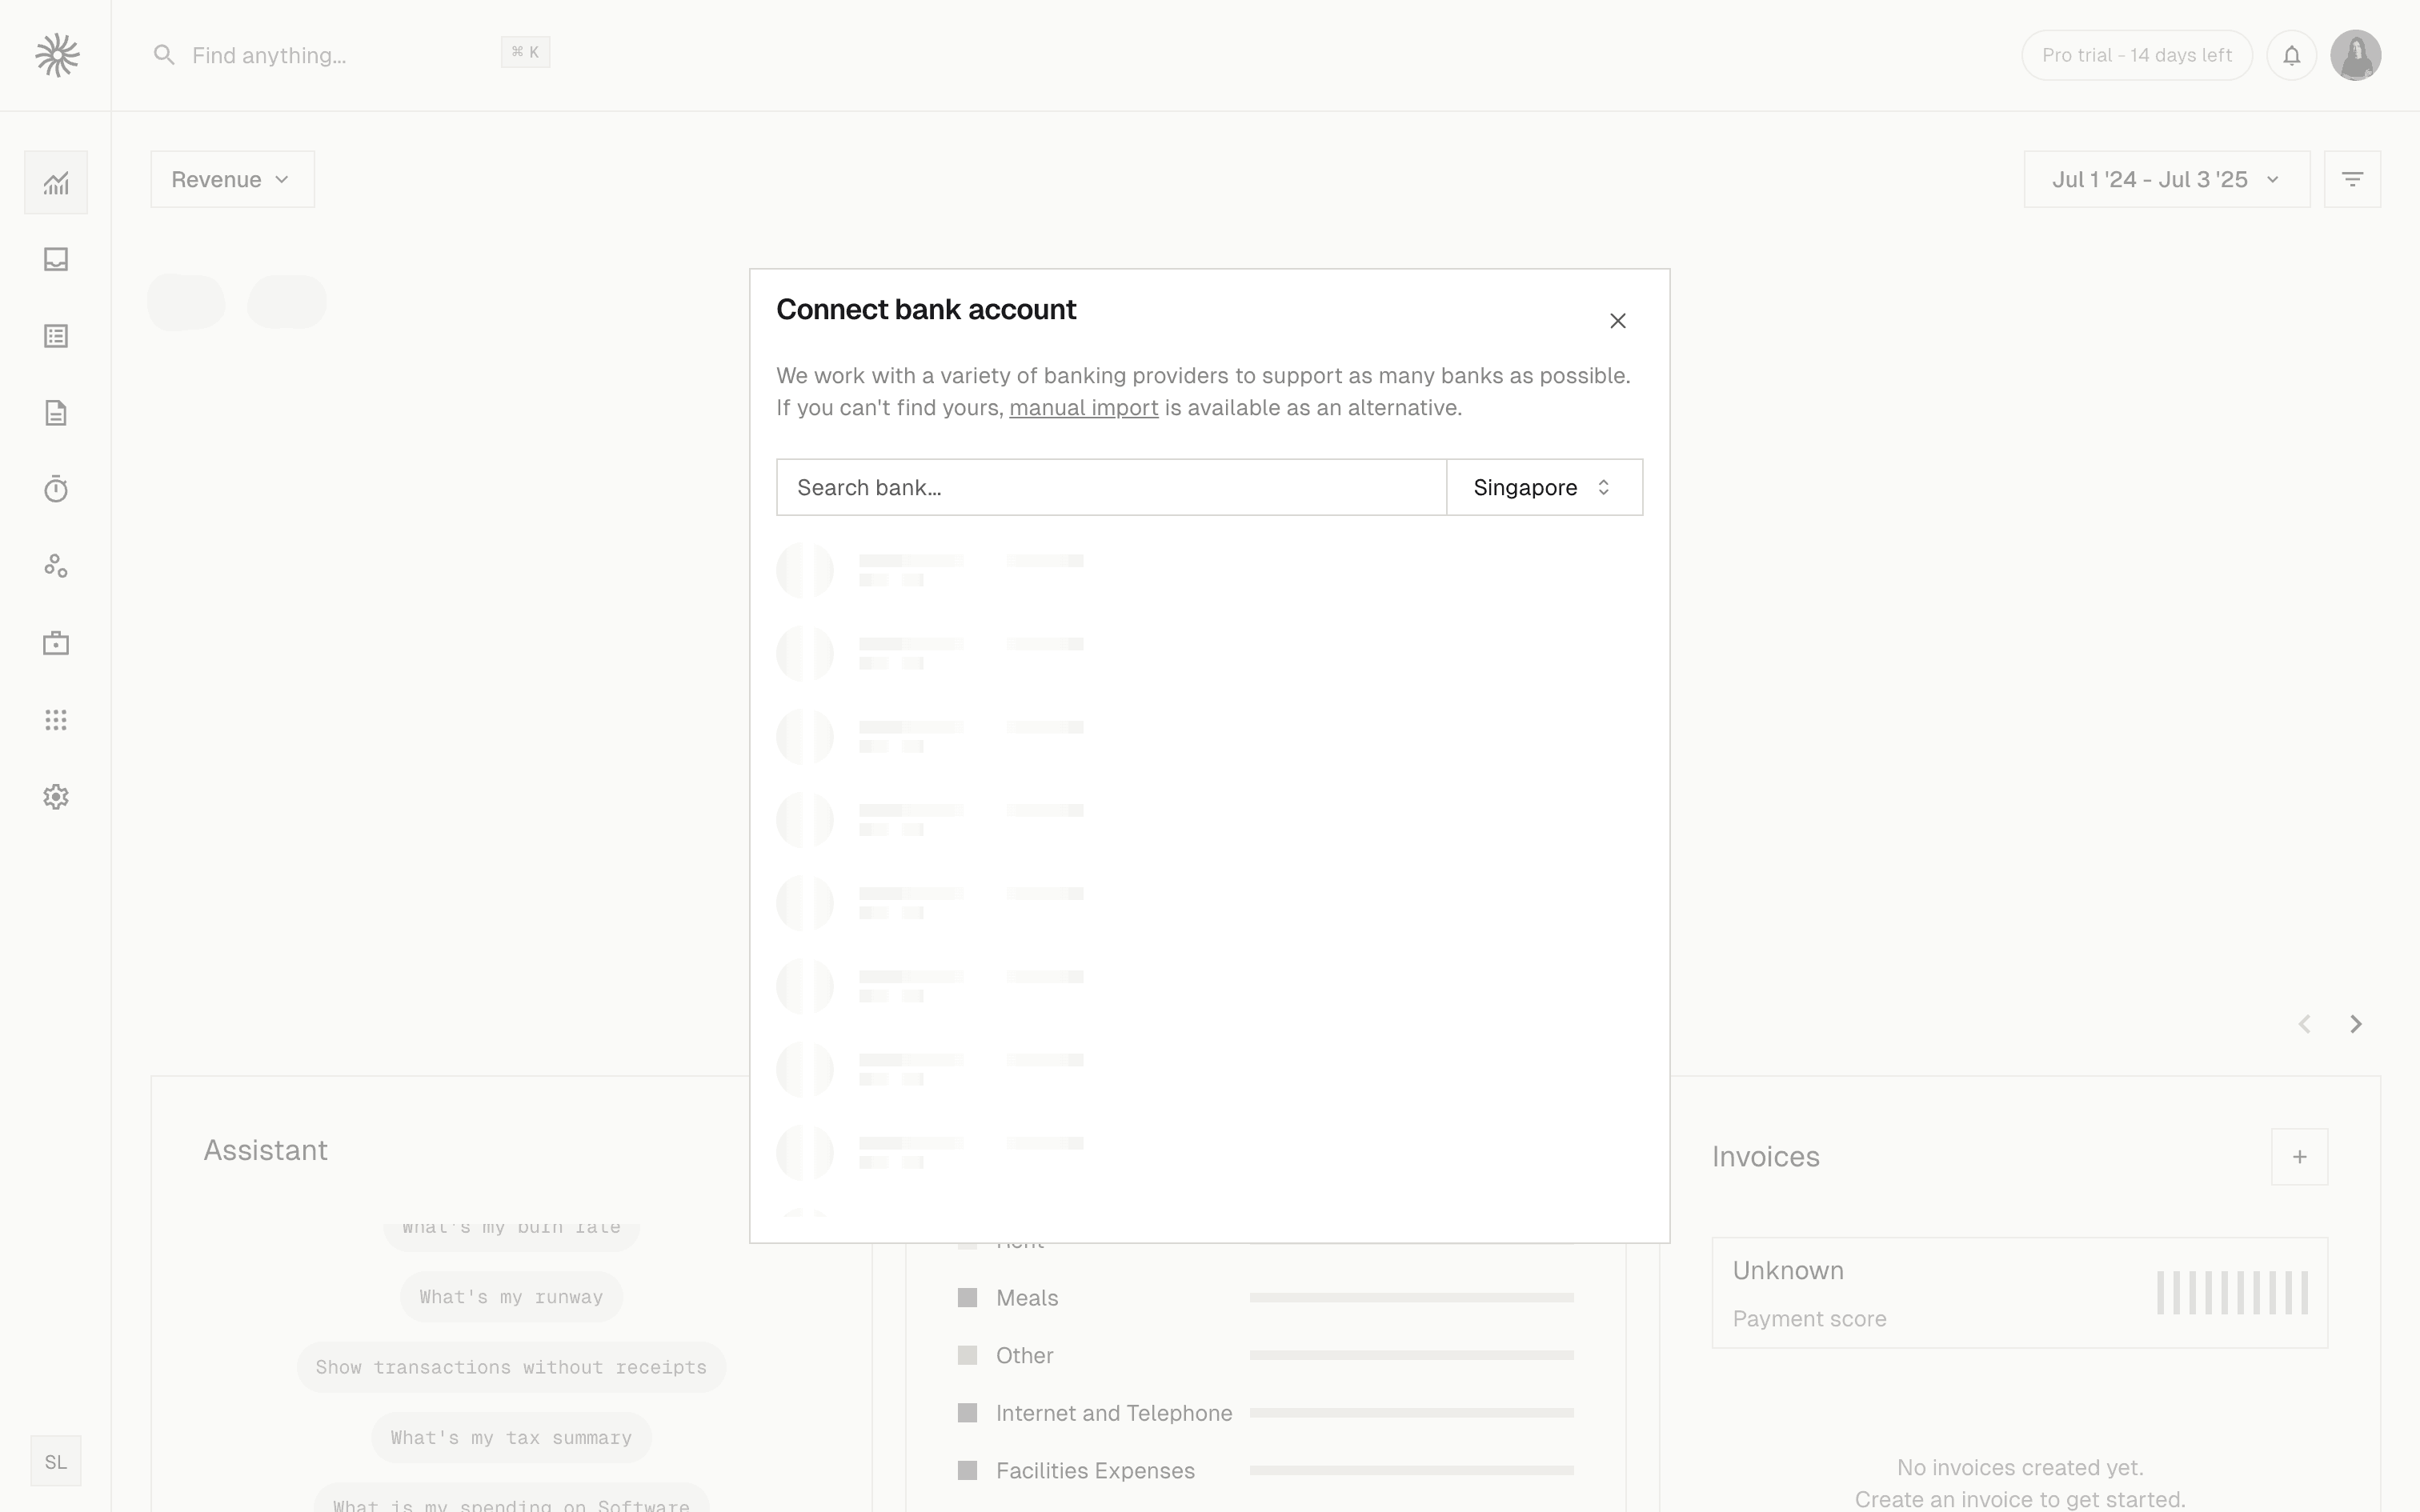Open the transactions list icon in sidebar
The height and width of the screenshot is (1512, 2420).
(56, 336)
